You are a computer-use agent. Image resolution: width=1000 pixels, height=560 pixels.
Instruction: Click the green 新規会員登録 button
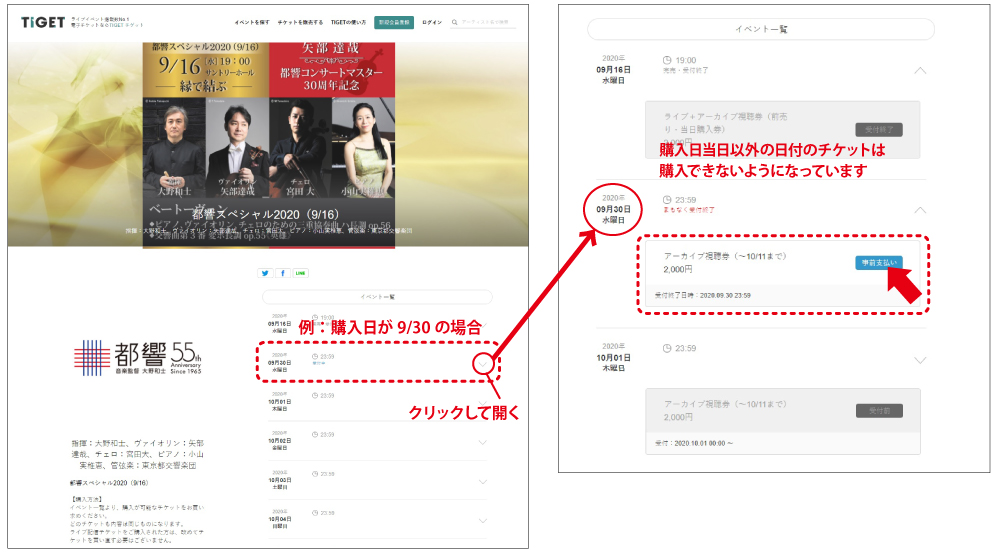point(394,21)
